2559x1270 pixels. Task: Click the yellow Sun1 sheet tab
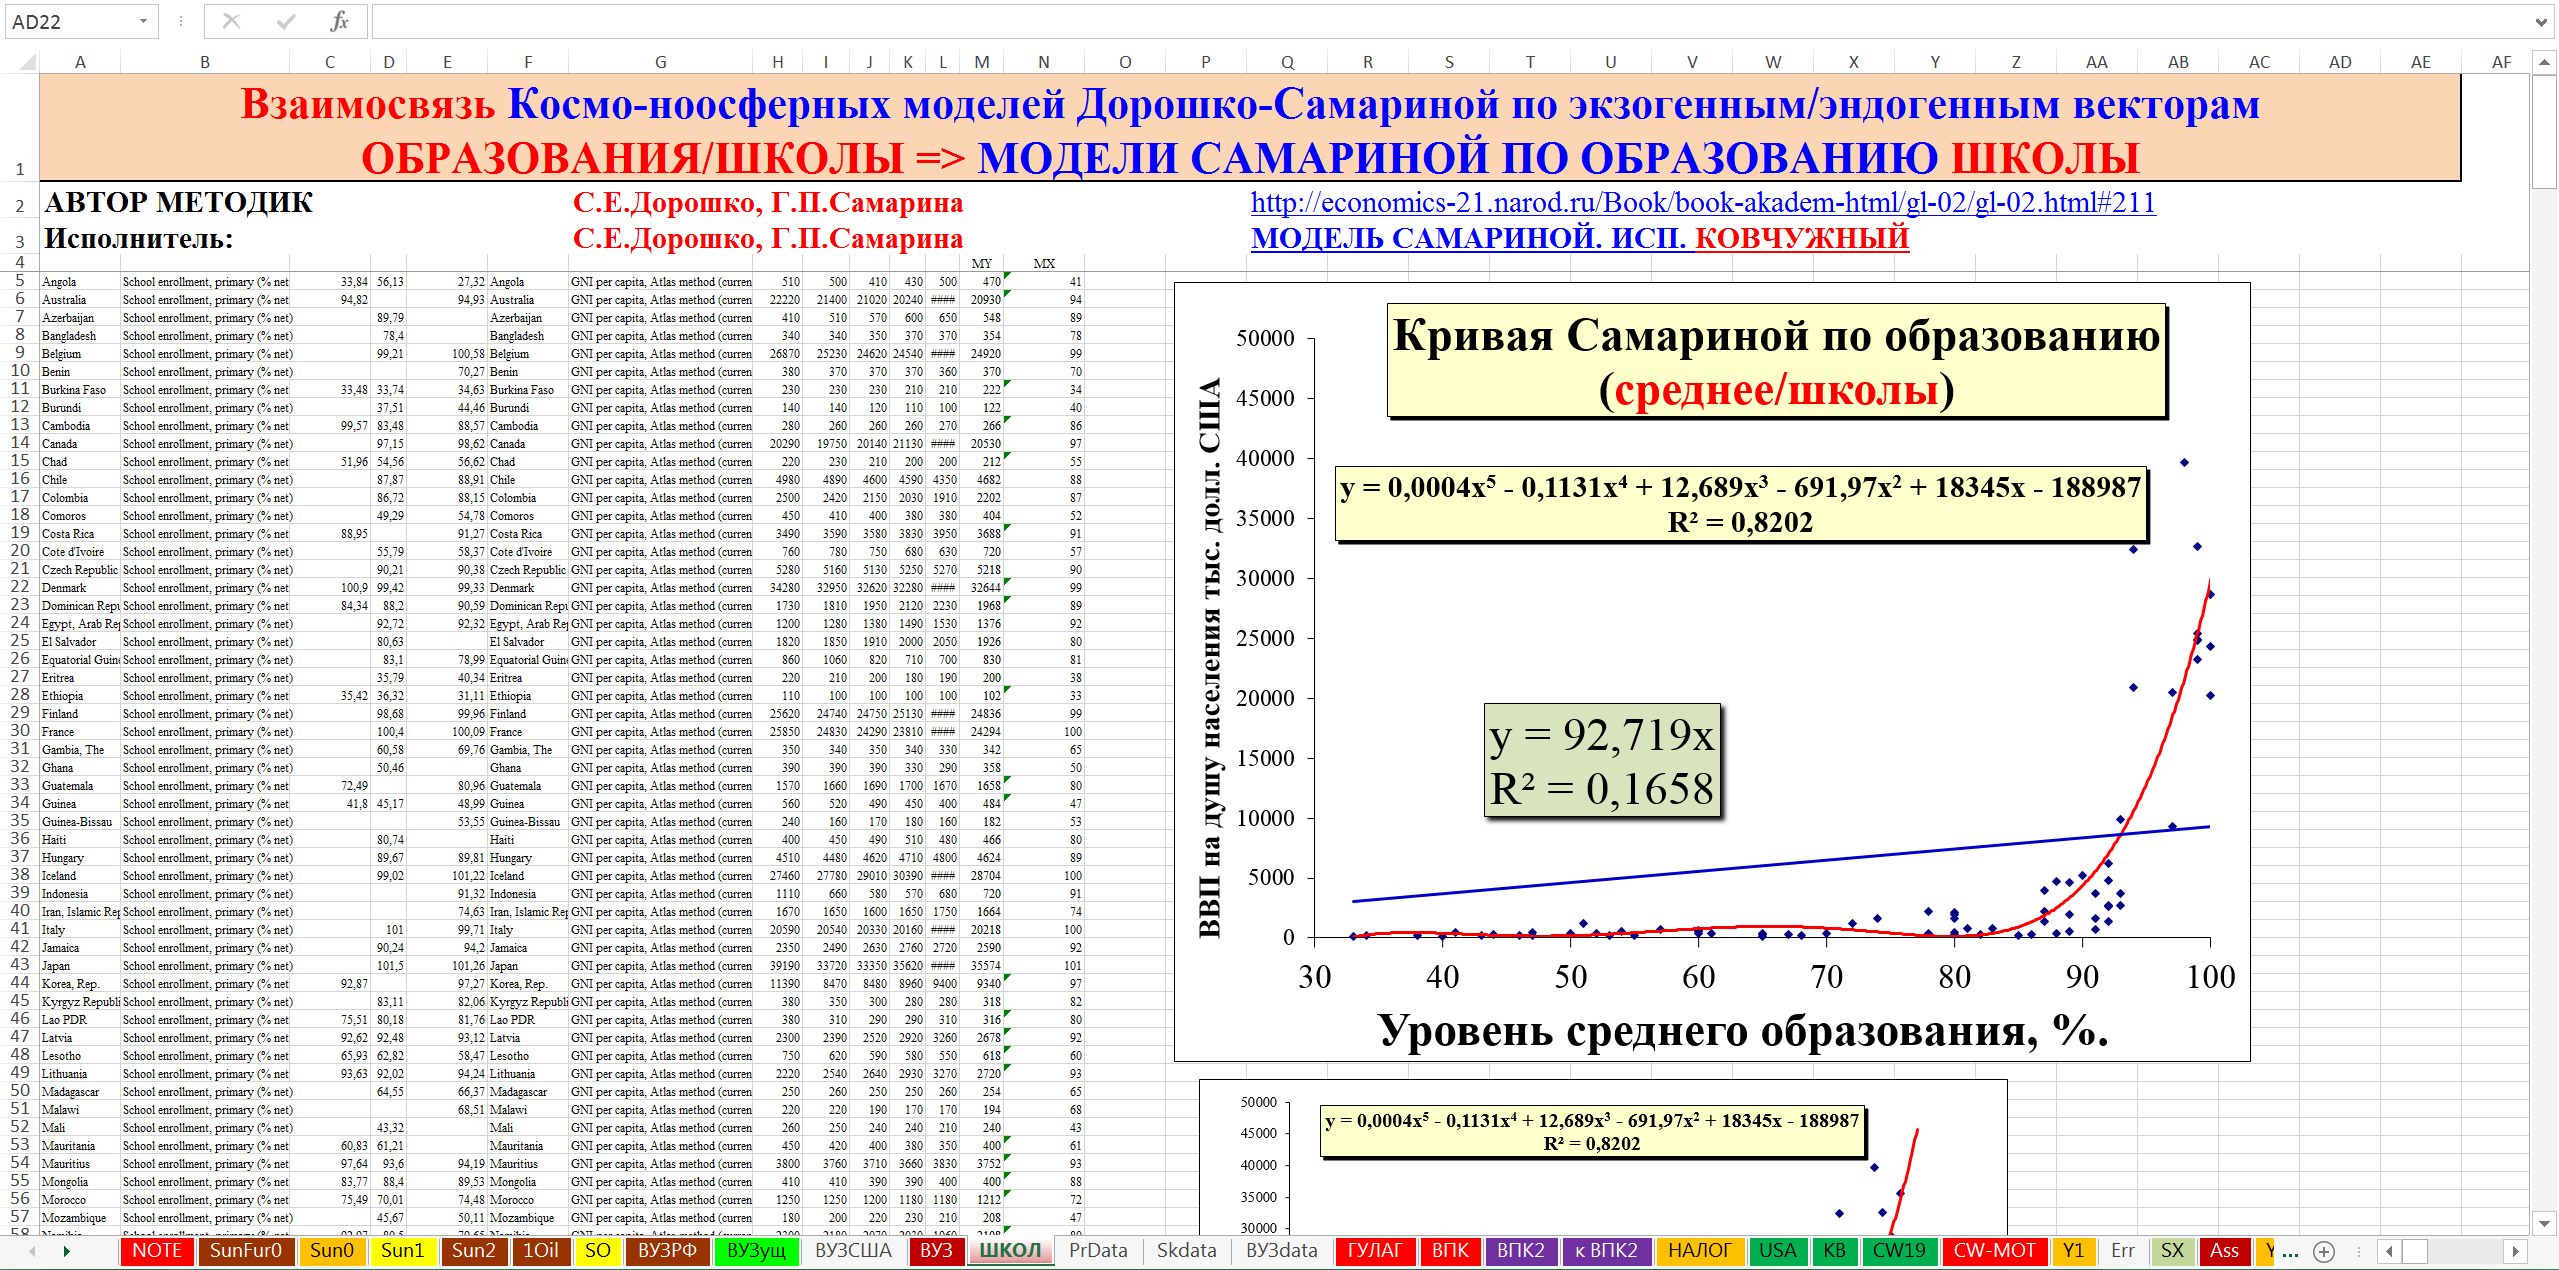click(x=403, y=1251)
